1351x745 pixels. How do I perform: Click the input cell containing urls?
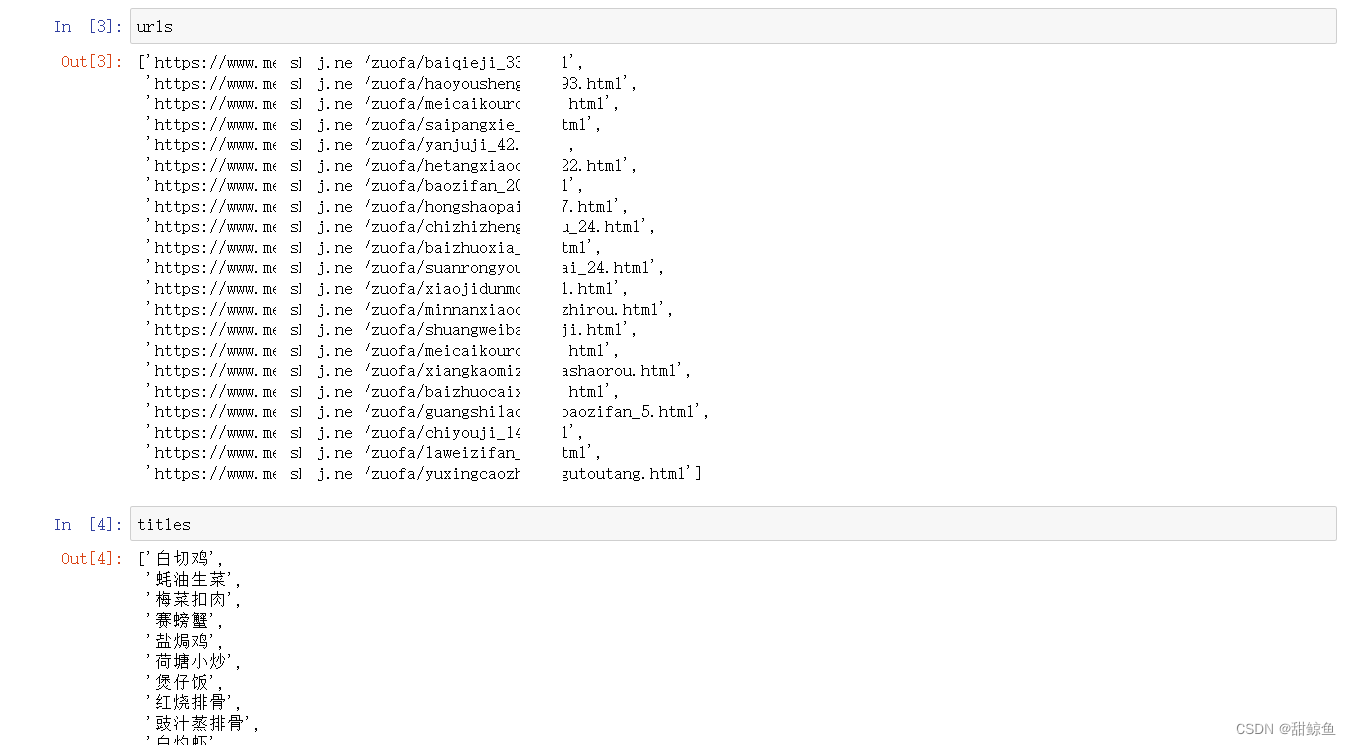click(733, 26)
